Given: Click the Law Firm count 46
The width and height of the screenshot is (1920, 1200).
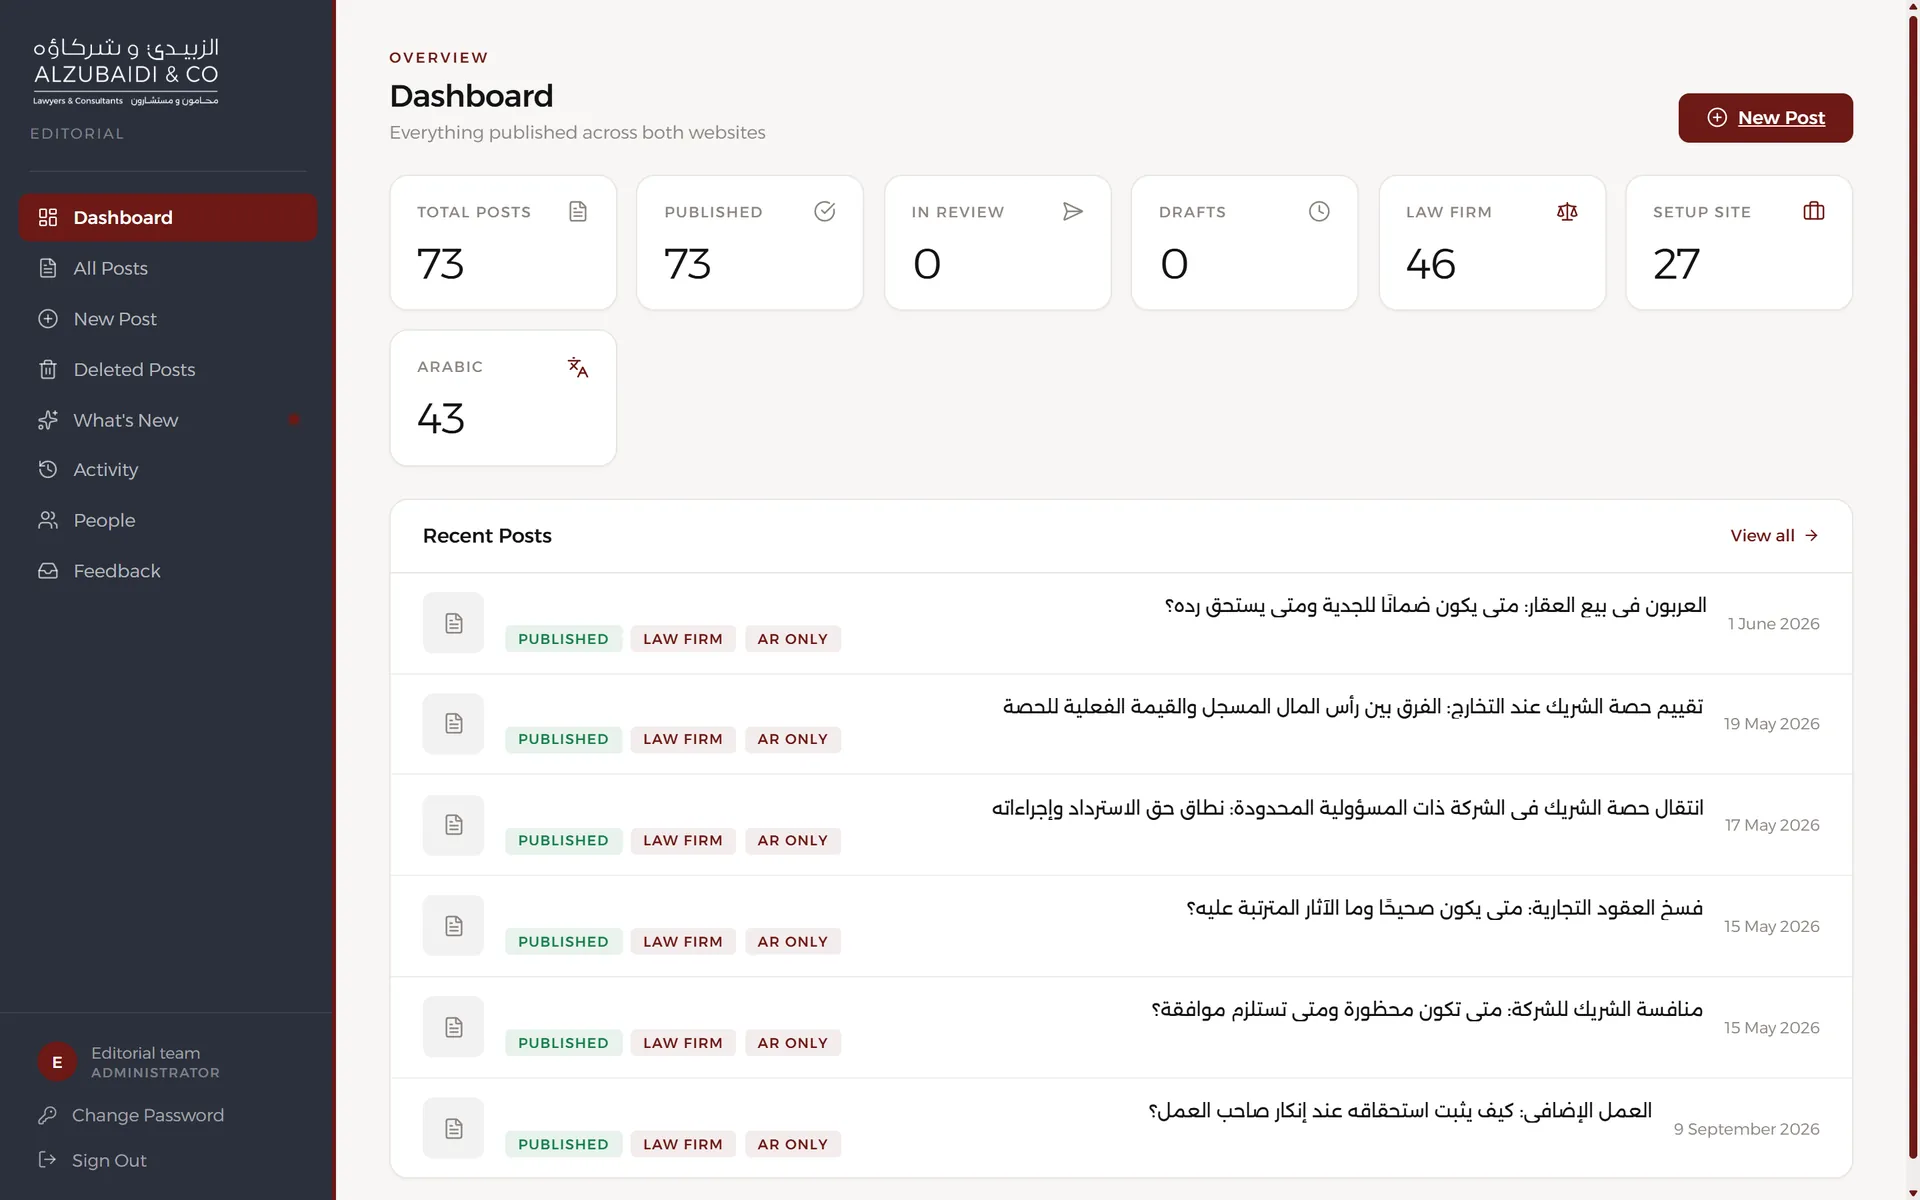Looking at the screenshot, I should click(x=1431, y=264).
